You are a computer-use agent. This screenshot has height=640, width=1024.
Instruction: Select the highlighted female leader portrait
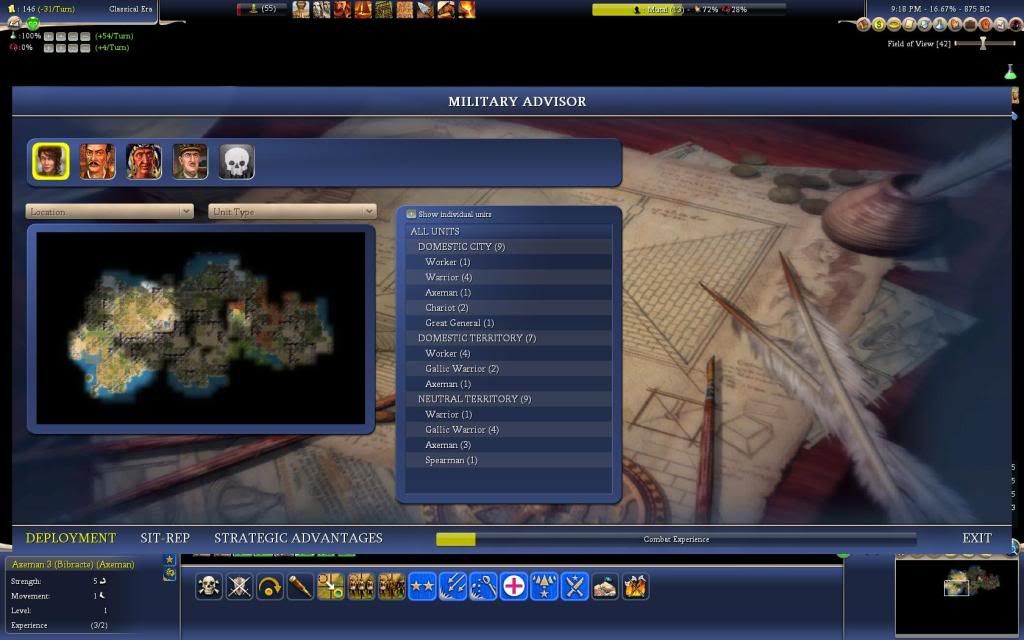51,161
